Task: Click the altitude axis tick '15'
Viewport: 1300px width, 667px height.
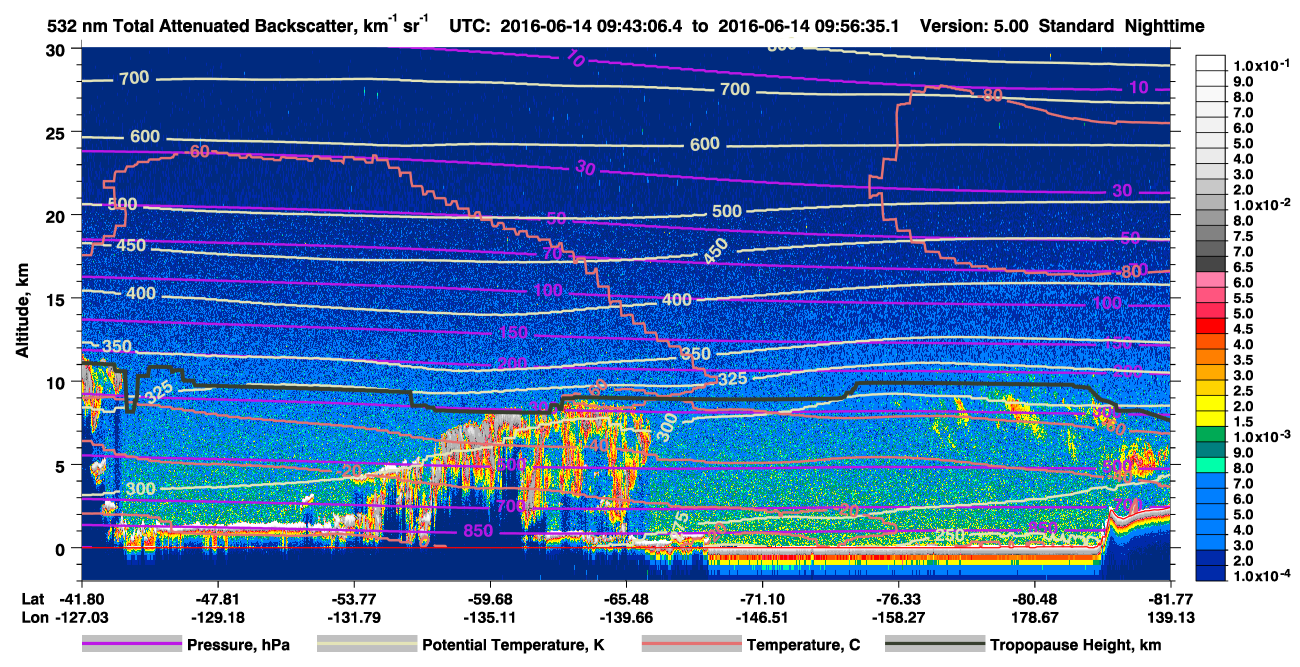Action: click(57, 299)
